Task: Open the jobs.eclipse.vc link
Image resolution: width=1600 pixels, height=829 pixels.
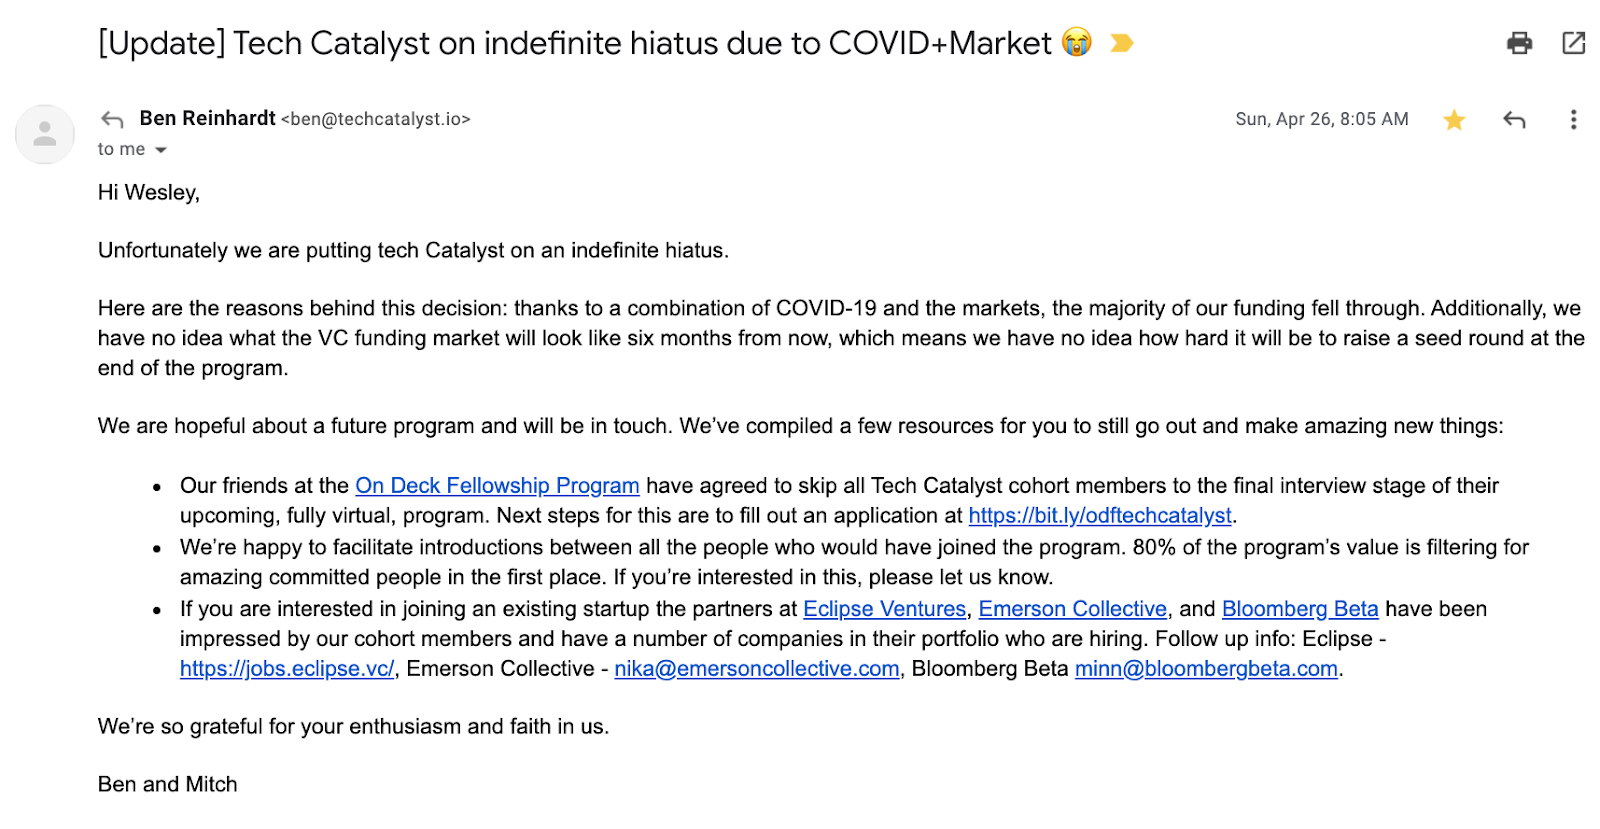Action: (287, 669)
